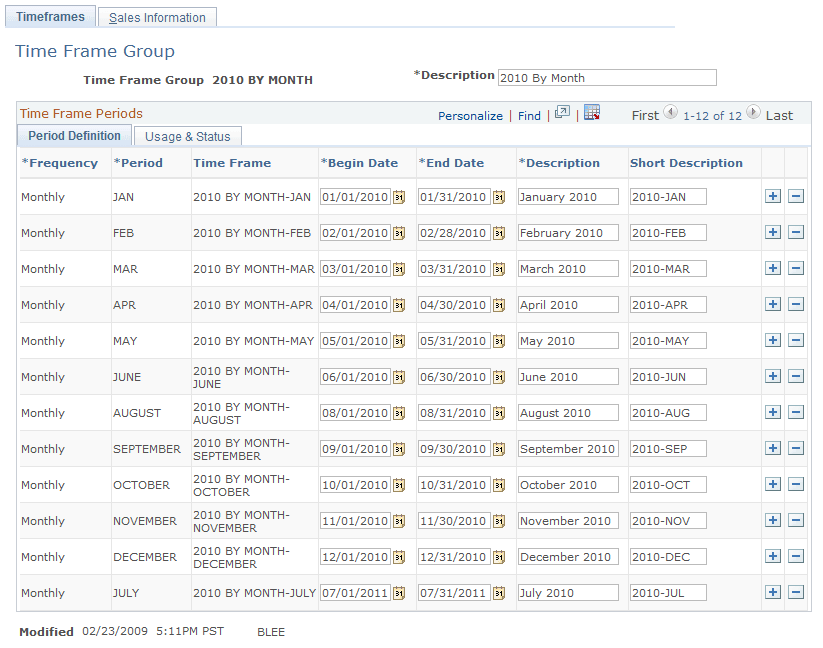Image resolution: width=823 pixels, height=648 pixels.
Task: Download the Time Frame Periods grid to spreadsheet
Action: coord(592,113)
